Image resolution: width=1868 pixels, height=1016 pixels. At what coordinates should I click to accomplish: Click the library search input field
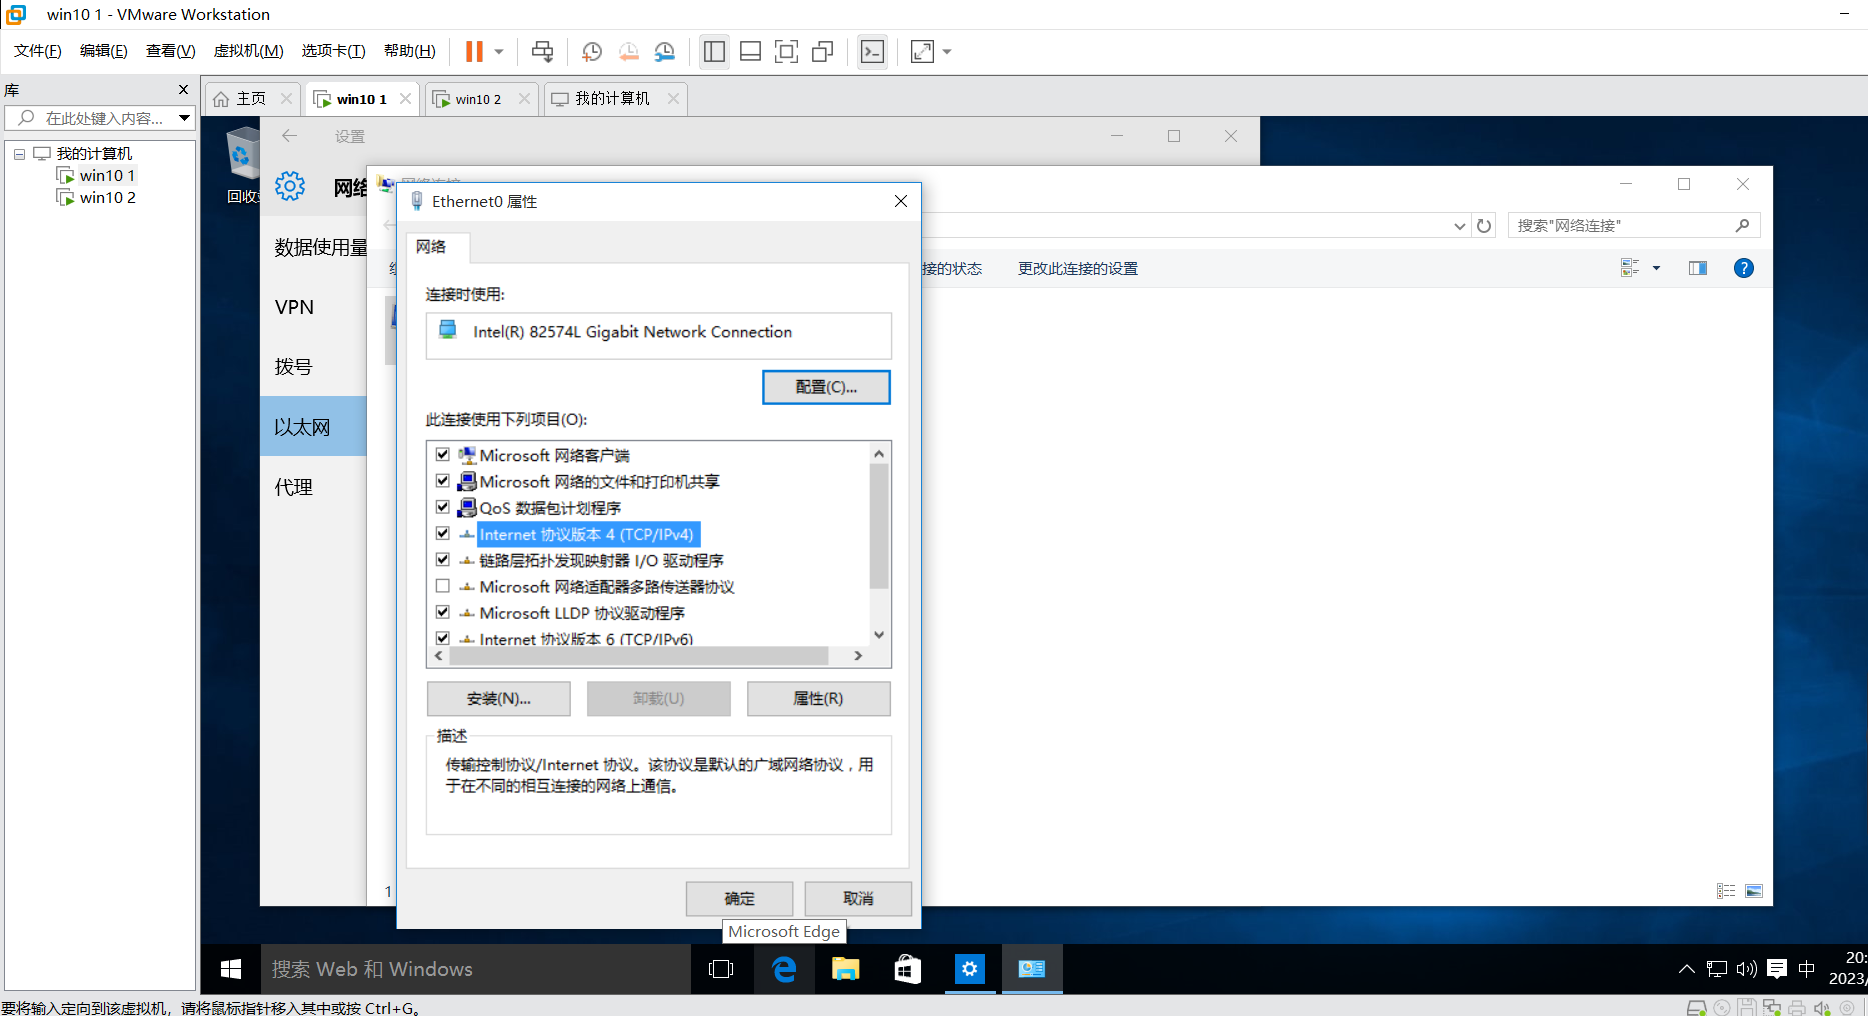[98, 118]
